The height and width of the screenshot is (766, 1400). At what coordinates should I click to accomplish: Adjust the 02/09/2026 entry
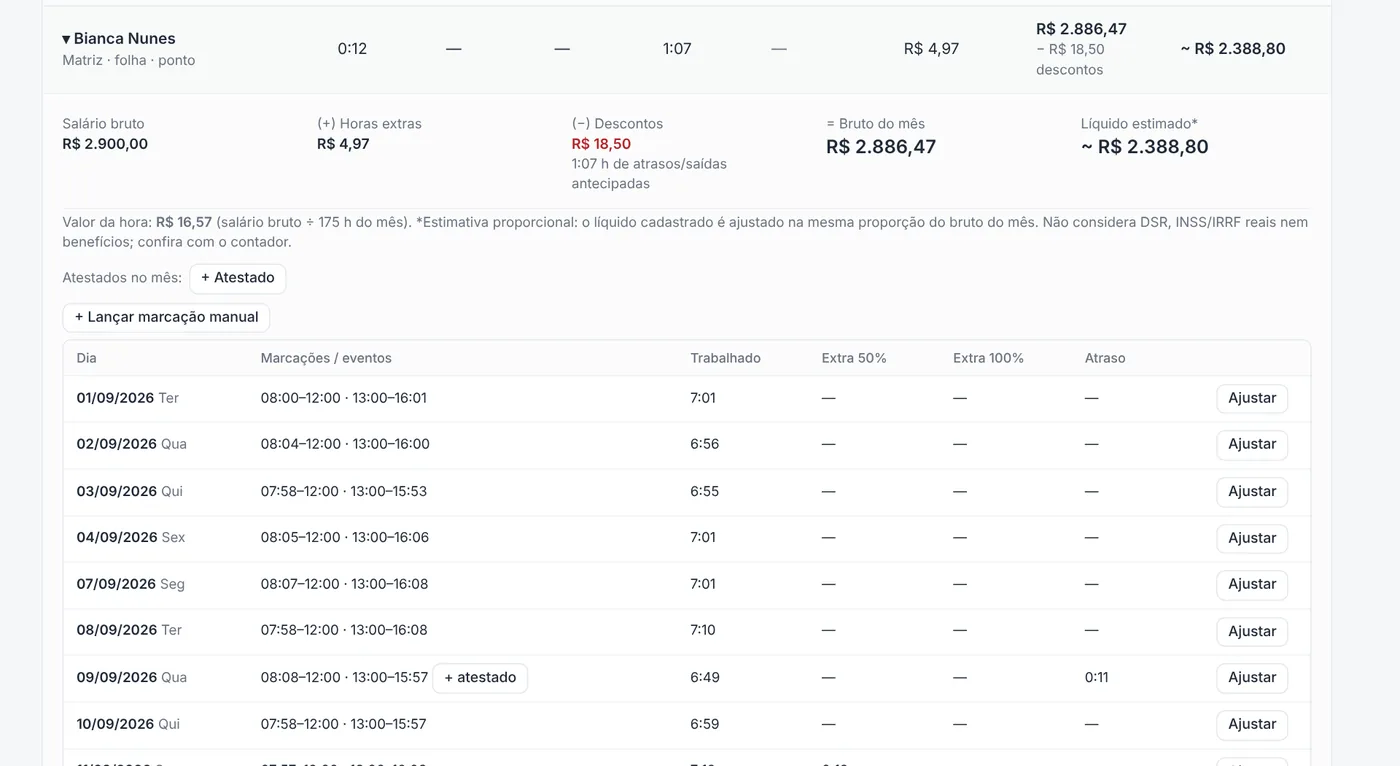[x=1252, y=445]
